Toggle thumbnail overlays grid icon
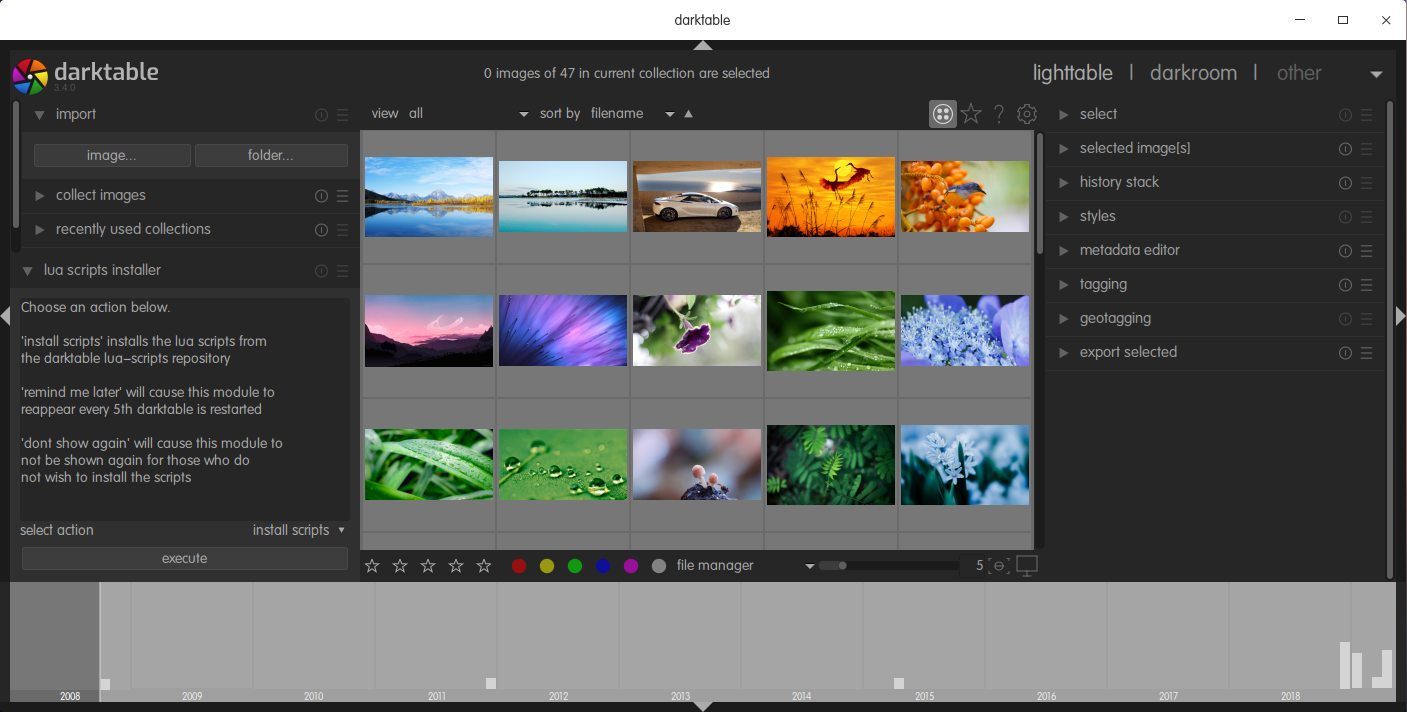 click(942, 114)
